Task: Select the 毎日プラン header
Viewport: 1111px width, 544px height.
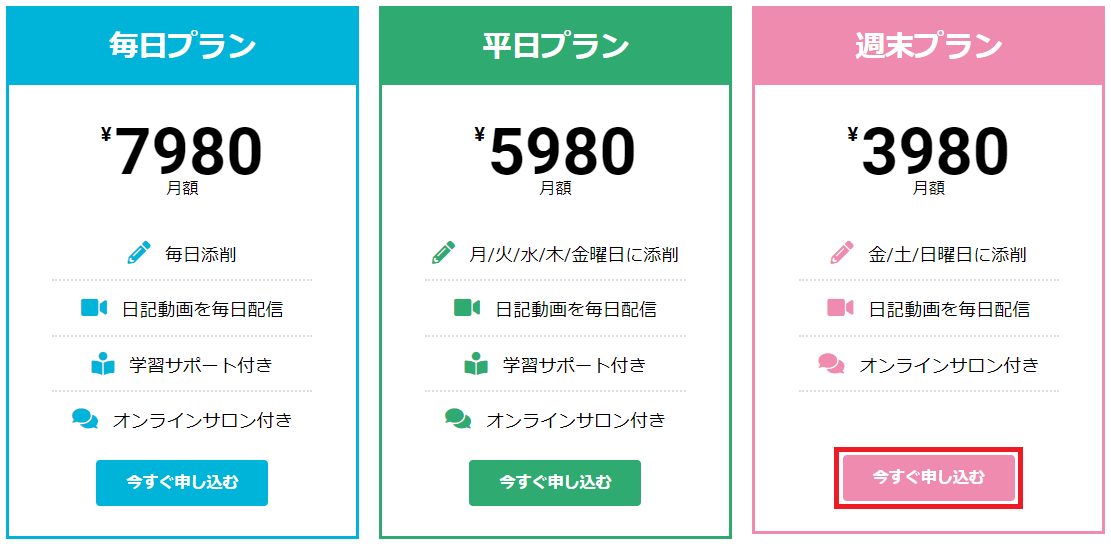Action: pos(182,46)
